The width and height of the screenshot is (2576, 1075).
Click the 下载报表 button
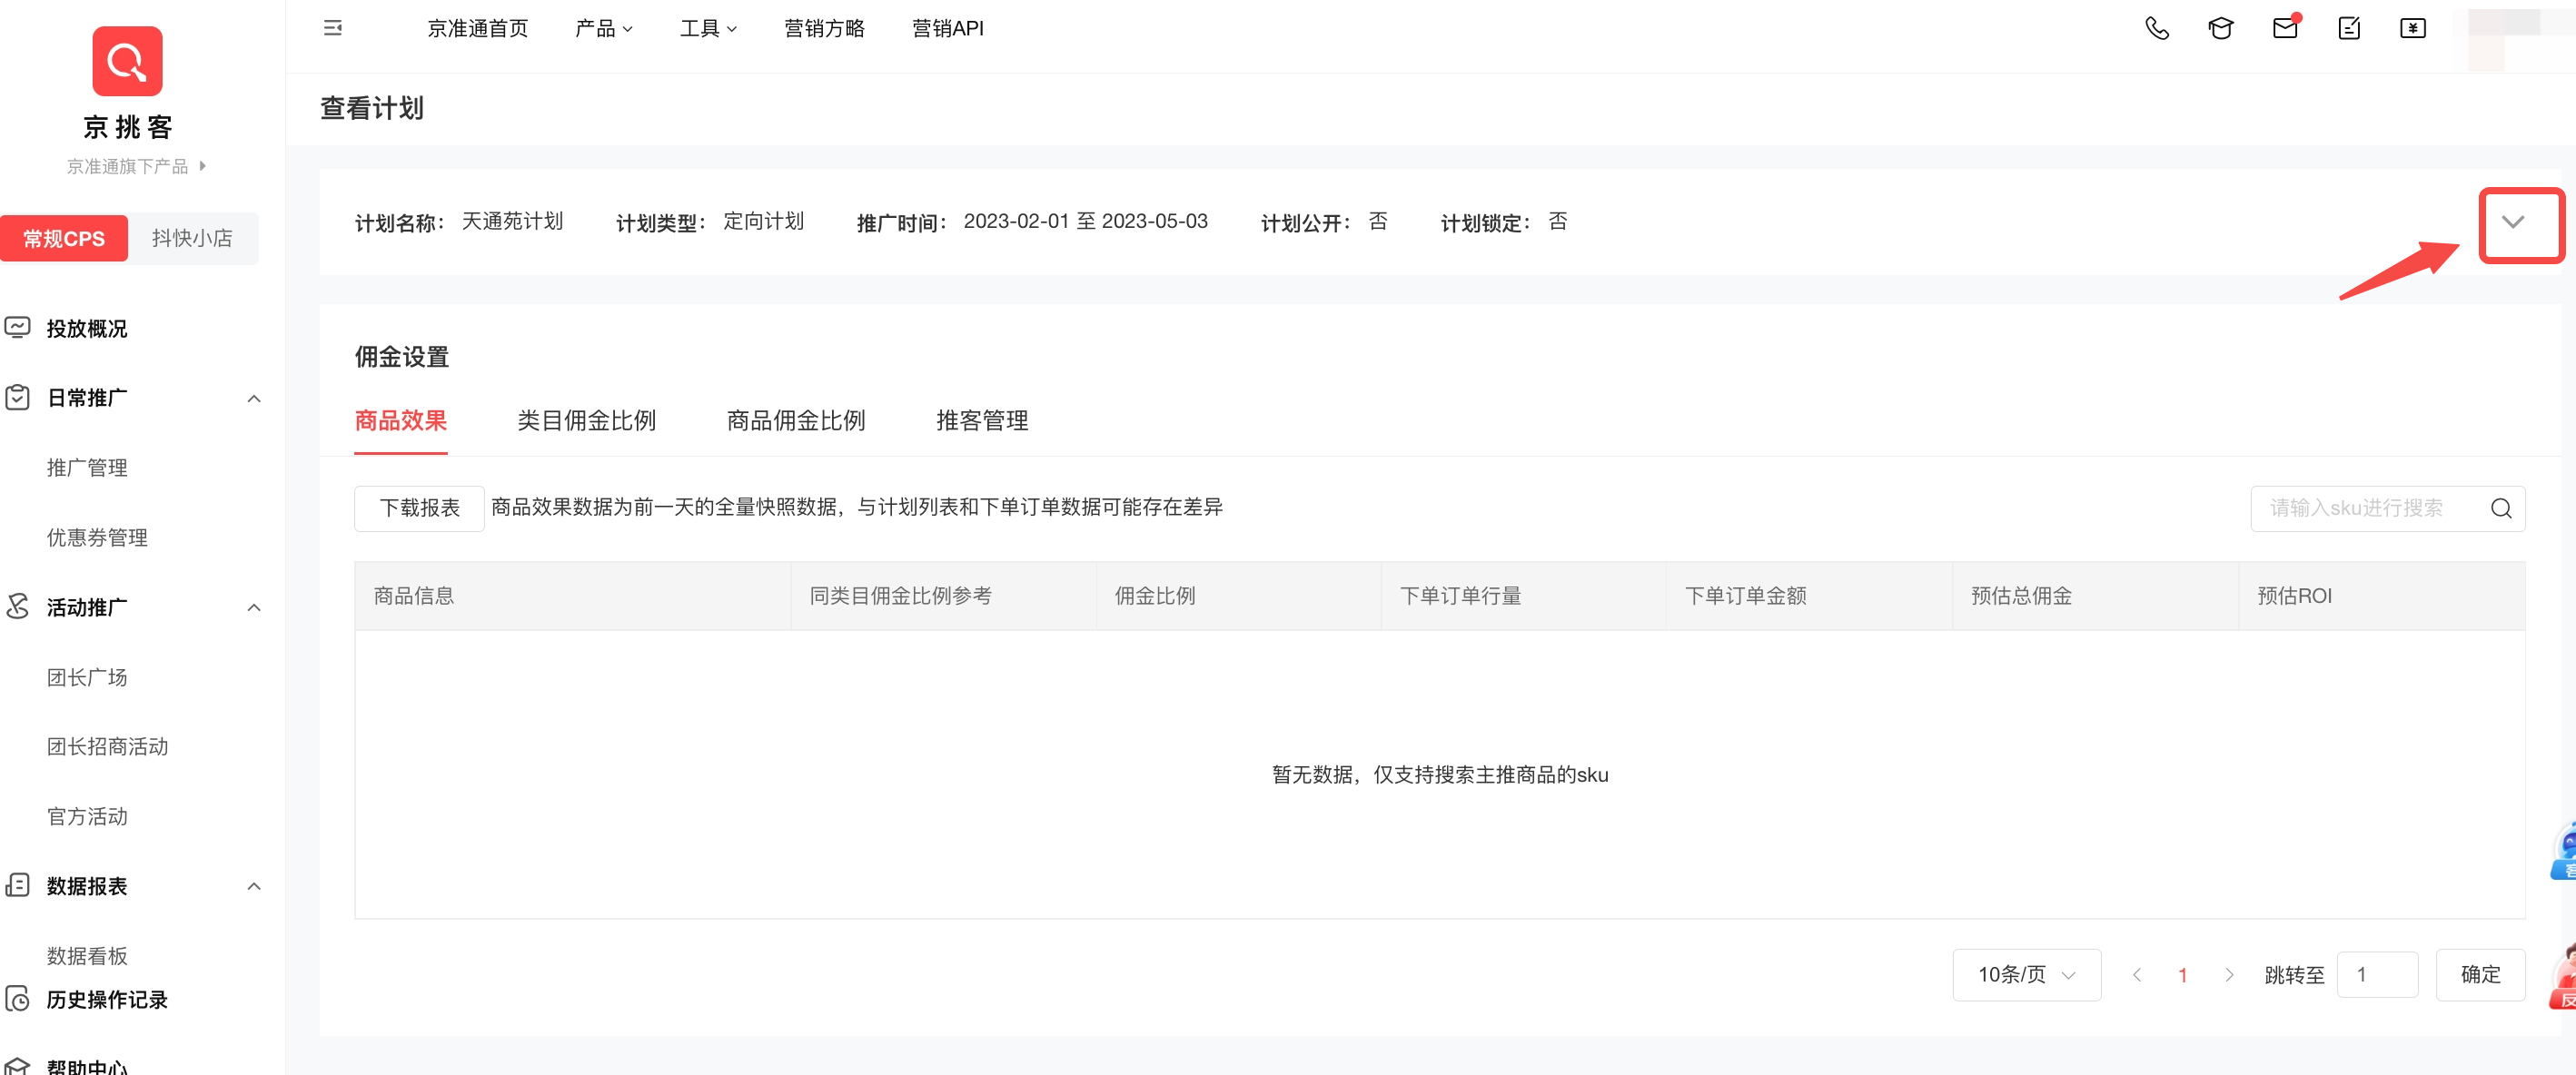coord(419,508)
